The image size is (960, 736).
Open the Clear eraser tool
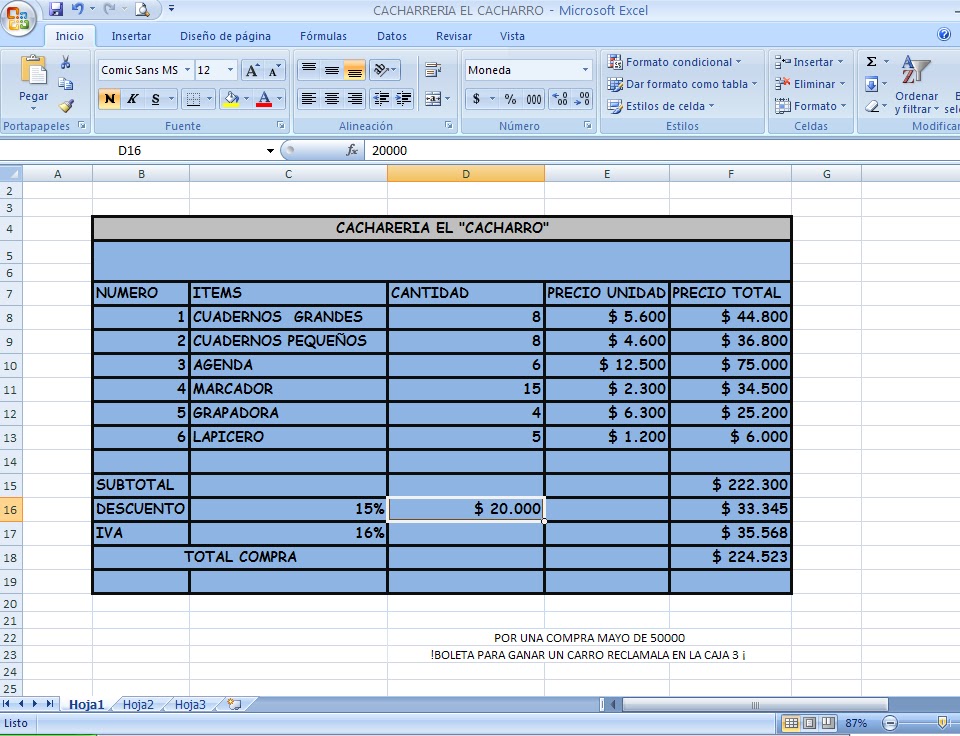pyautogui.click(x=872, y=107)
